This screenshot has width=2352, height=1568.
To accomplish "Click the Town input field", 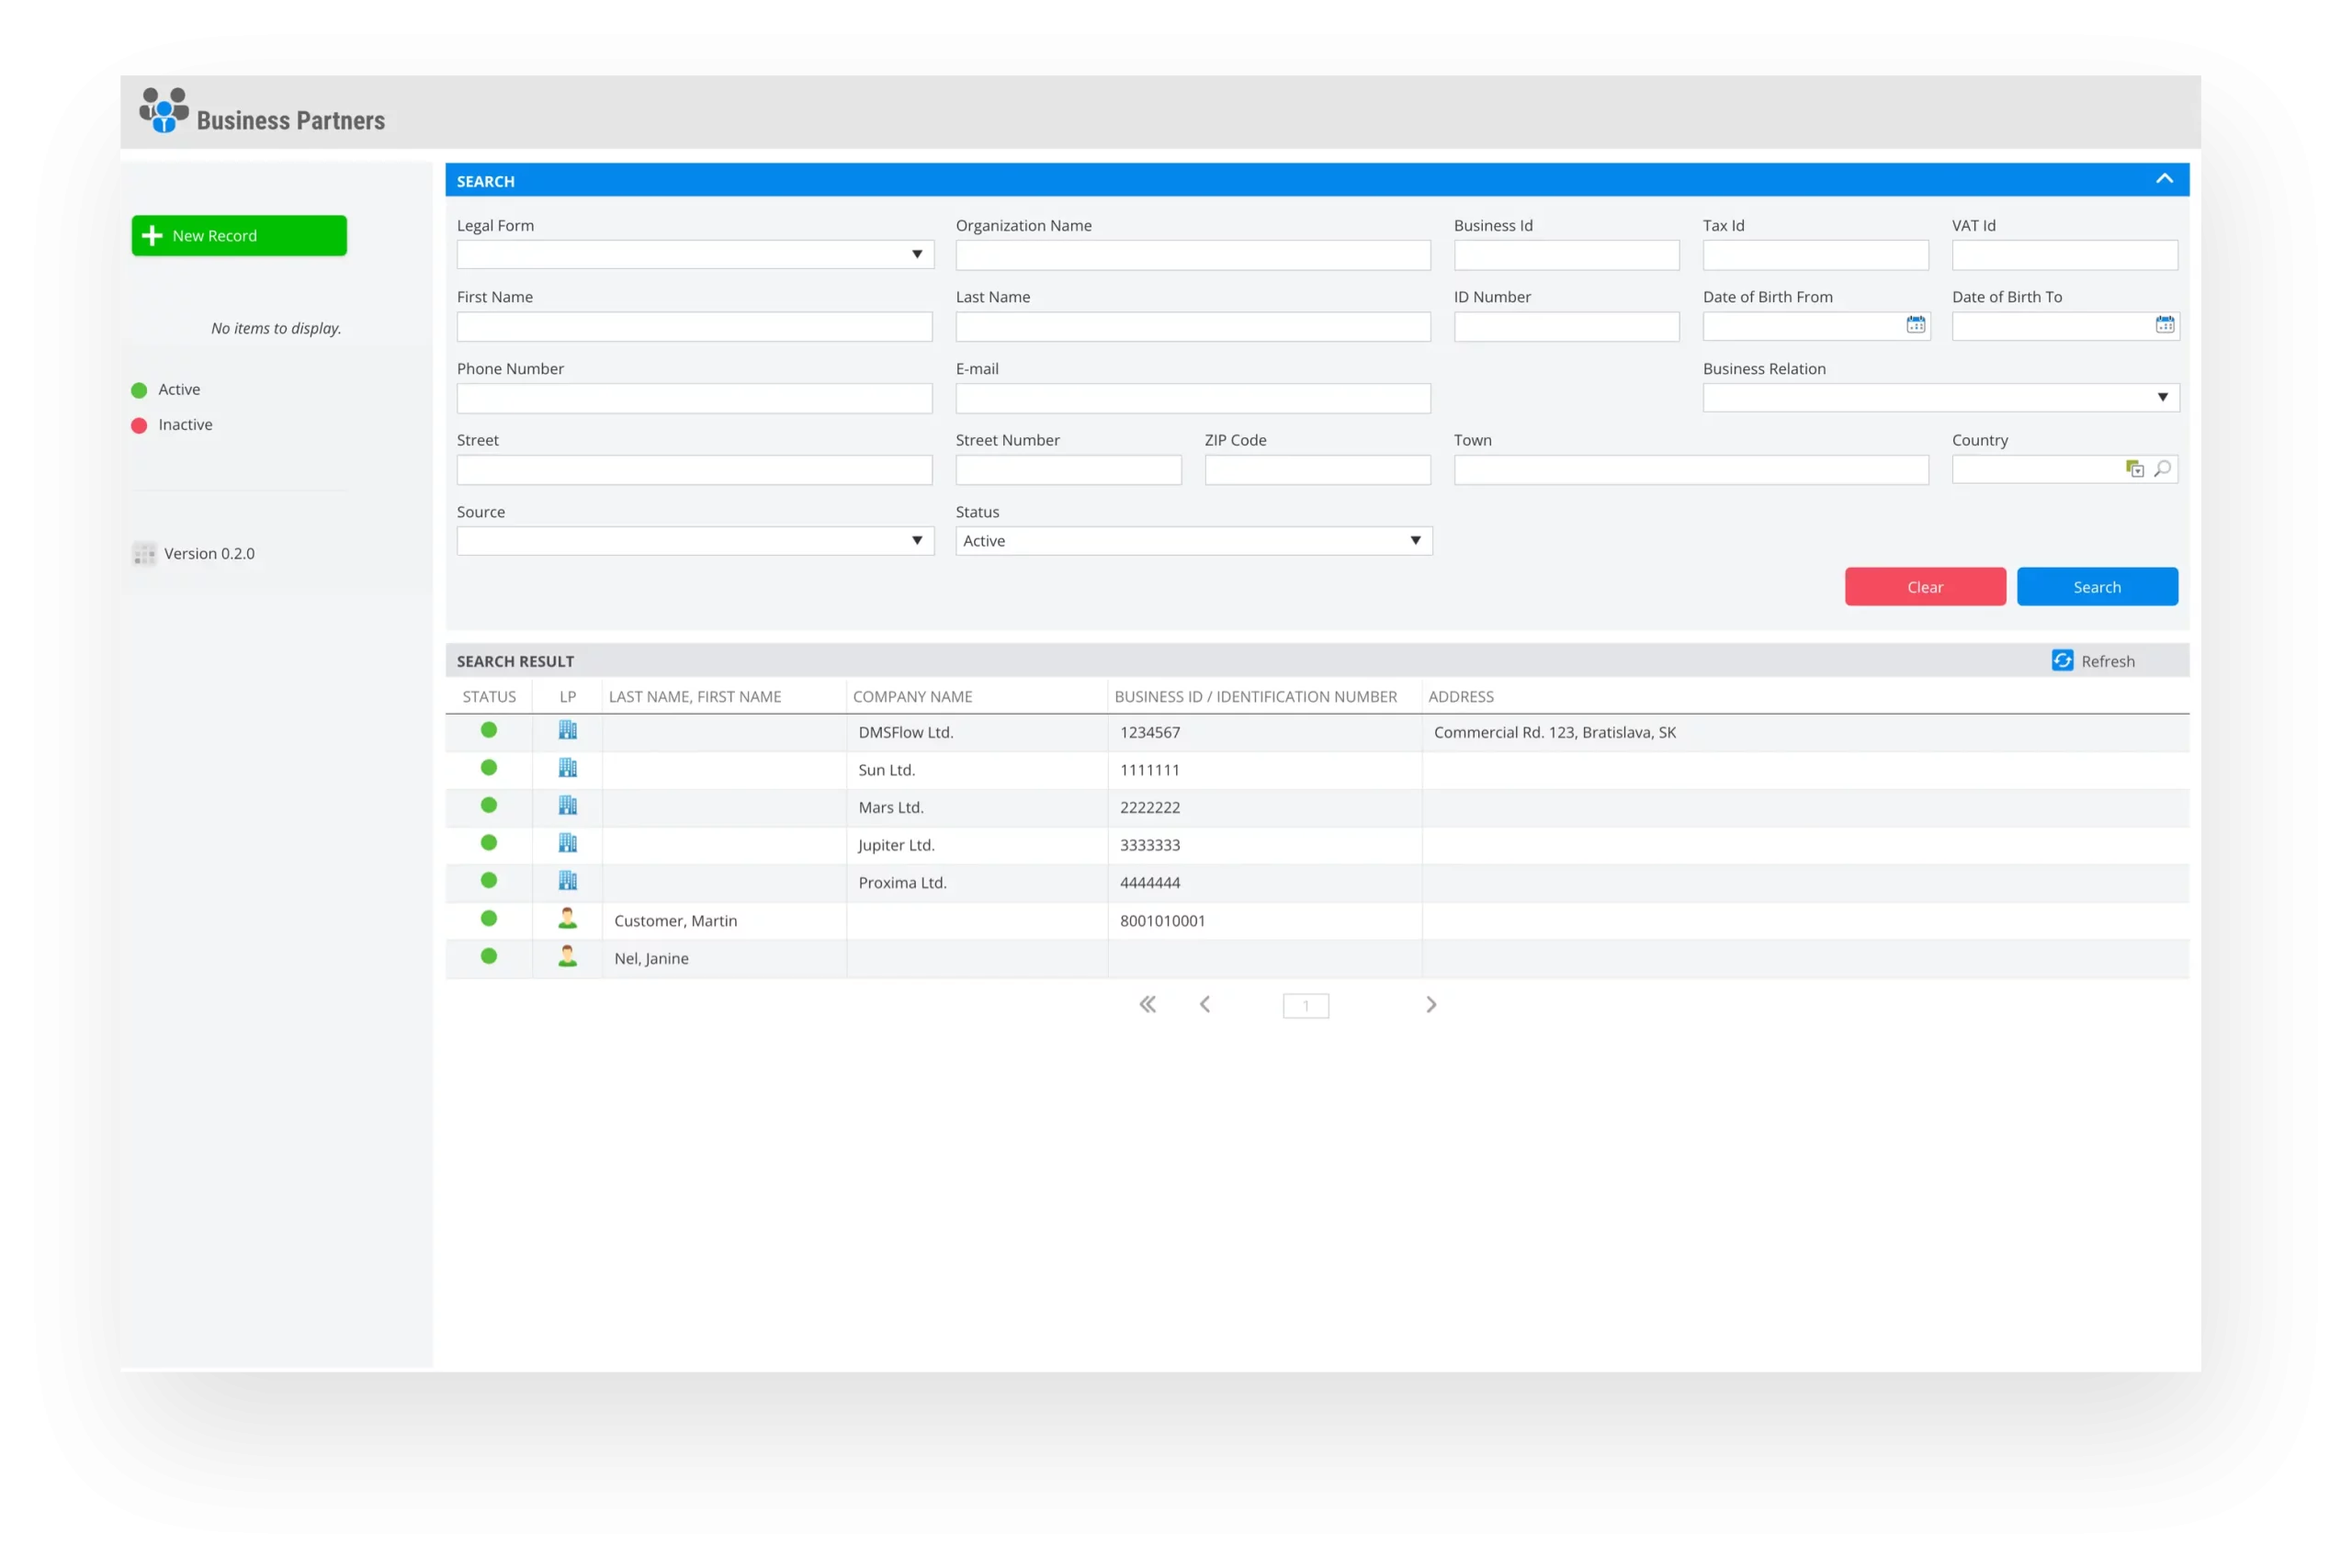I will point(1691,470).
